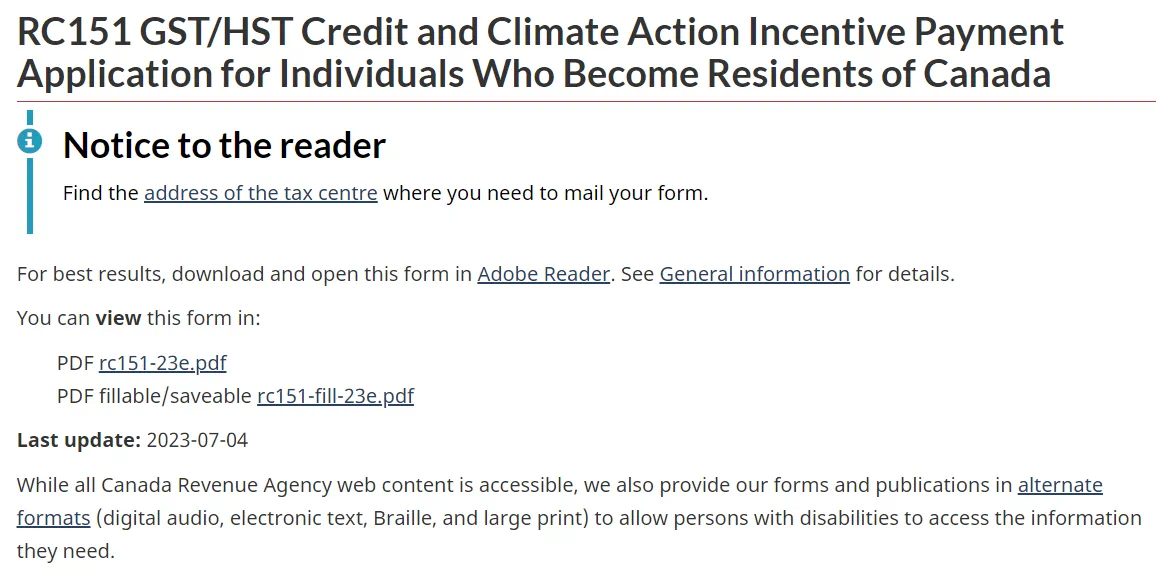Visit the alternate formats link
This screenshot has height=578, width=1156.
1060,486
